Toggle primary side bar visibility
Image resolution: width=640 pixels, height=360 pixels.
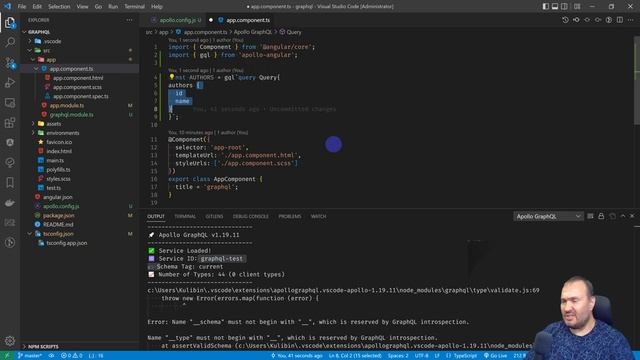click(546, 7)
